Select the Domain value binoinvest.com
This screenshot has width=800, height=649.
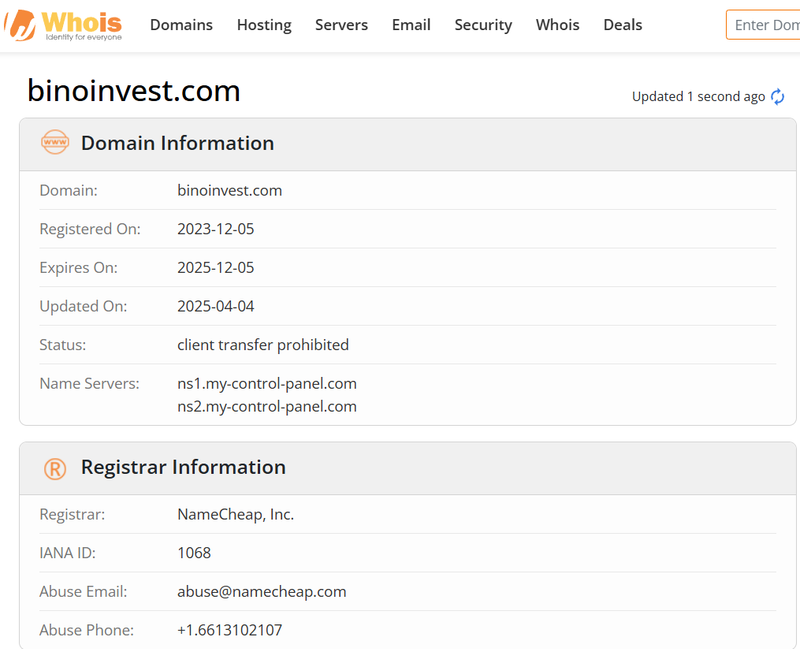pyautogui.click(x=230, y=190)
